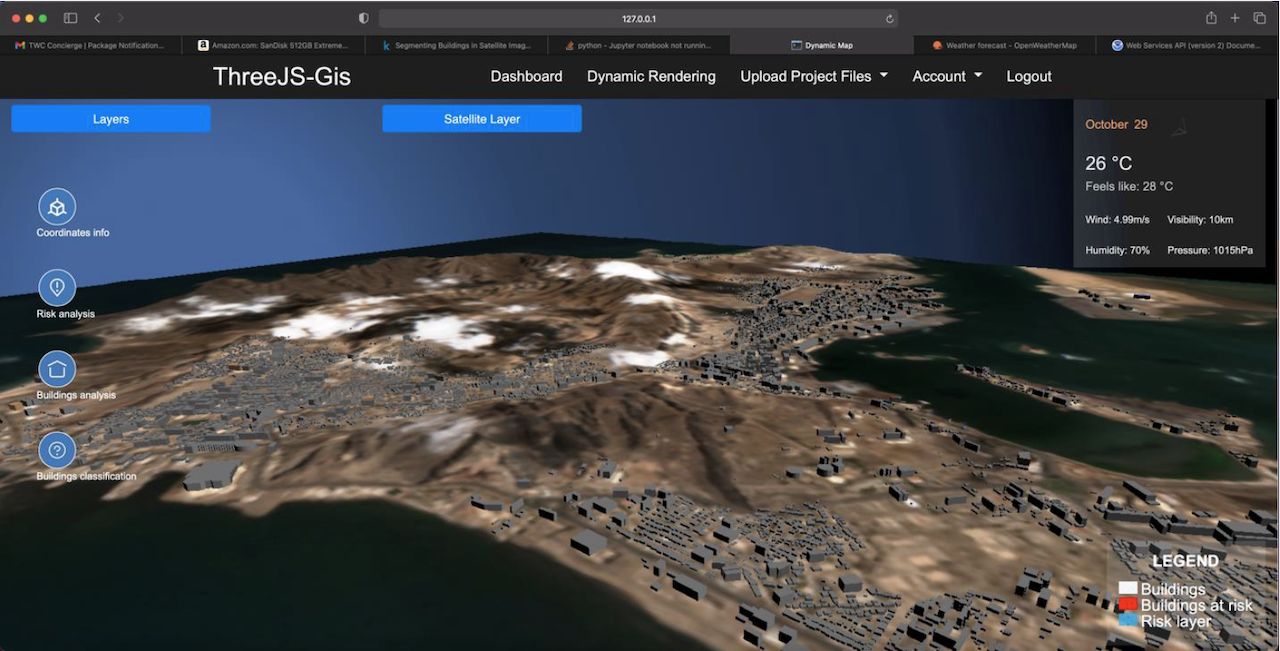1280x651 pixels.
Task: Click the browser Share icon
Action: point(1211,18)
